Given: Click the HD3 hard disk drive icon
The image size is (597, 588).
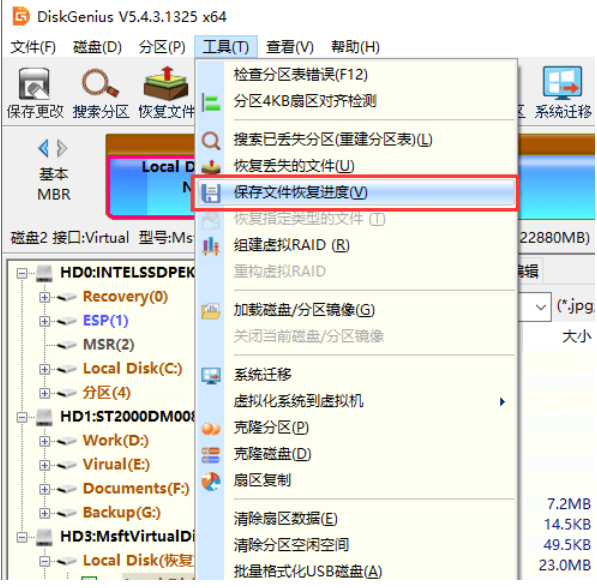Looking at the screenshot, I should click(x=45, y=537).
